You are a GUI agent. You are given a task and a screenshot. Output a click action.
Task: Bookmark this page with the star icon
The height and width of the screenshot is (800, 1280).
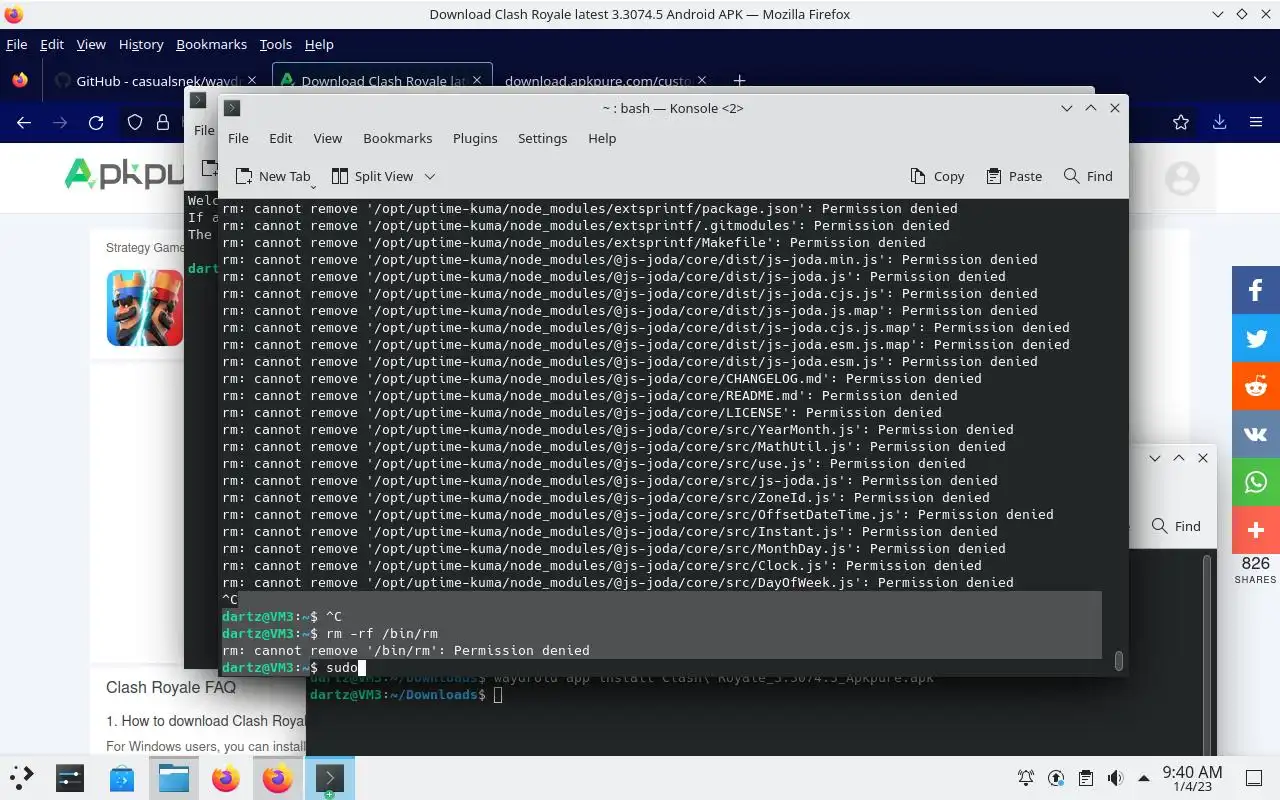[1181, 122]
